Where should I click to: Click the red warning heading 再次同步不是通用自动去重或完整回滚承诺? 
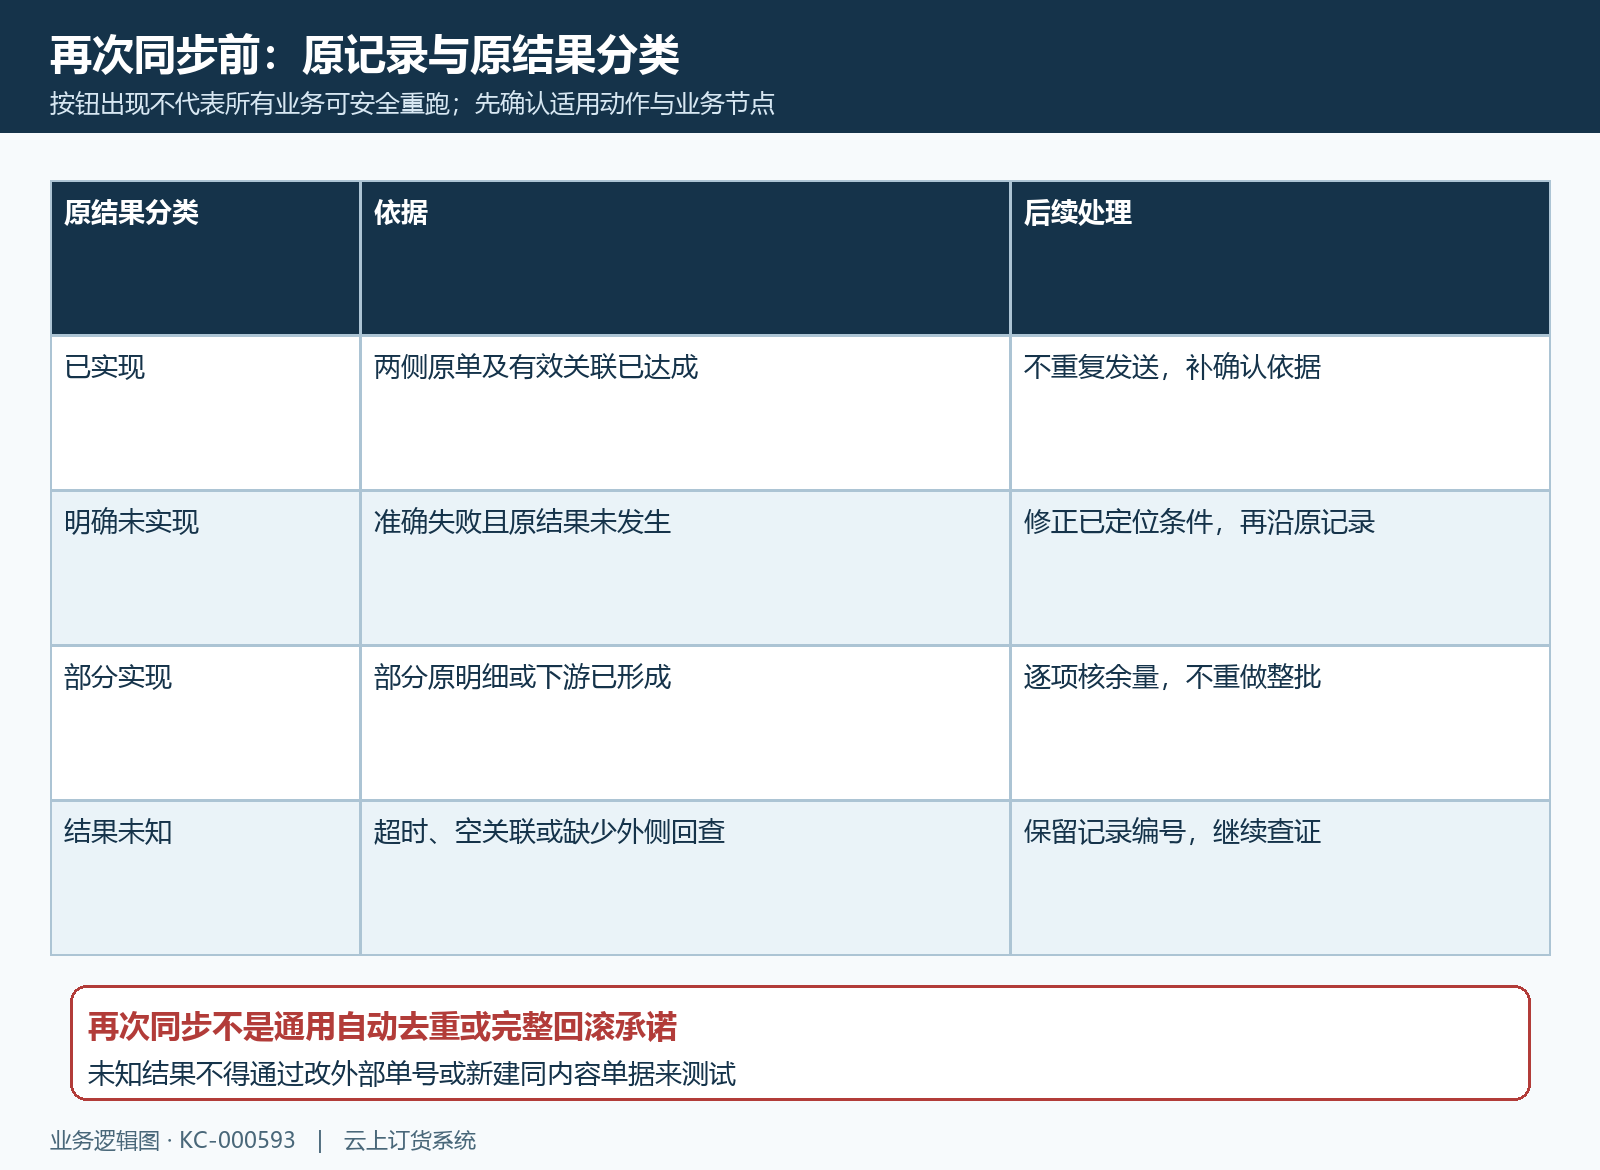coord(382,1027)
